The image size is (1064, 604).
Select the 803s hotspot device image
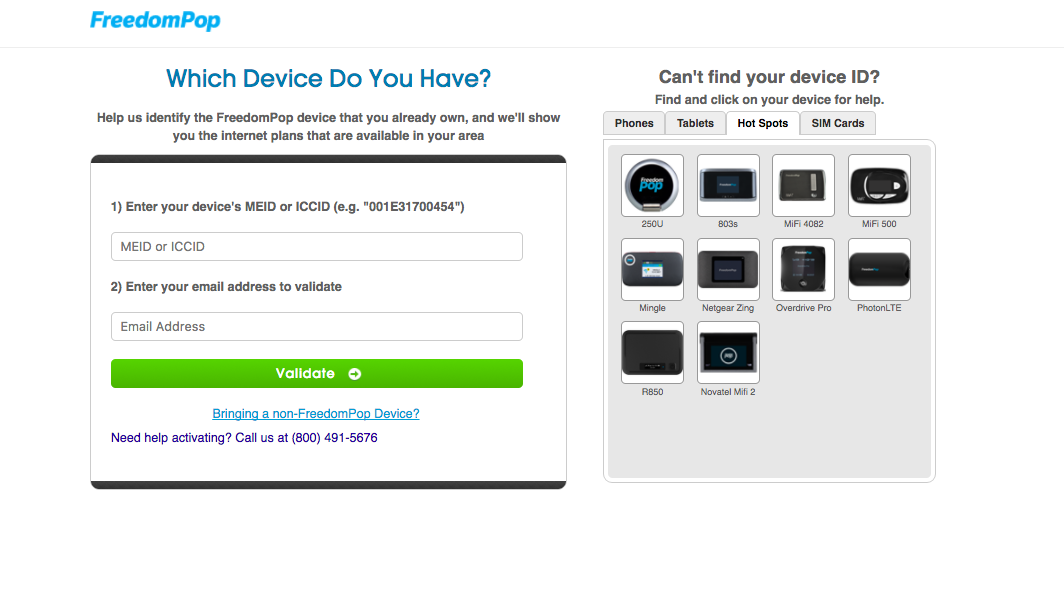pyautogui.click(x=728, y=185)
